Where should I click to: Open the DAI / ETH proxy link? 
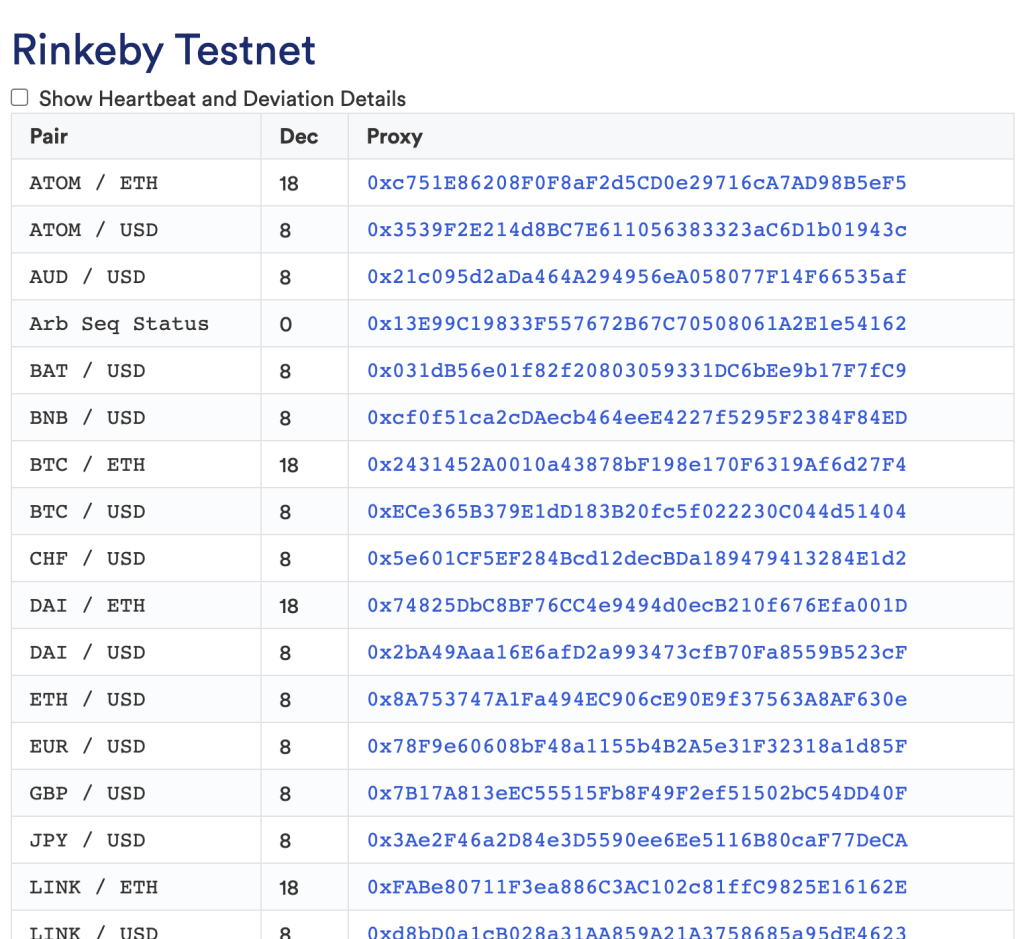click(636, 606)
